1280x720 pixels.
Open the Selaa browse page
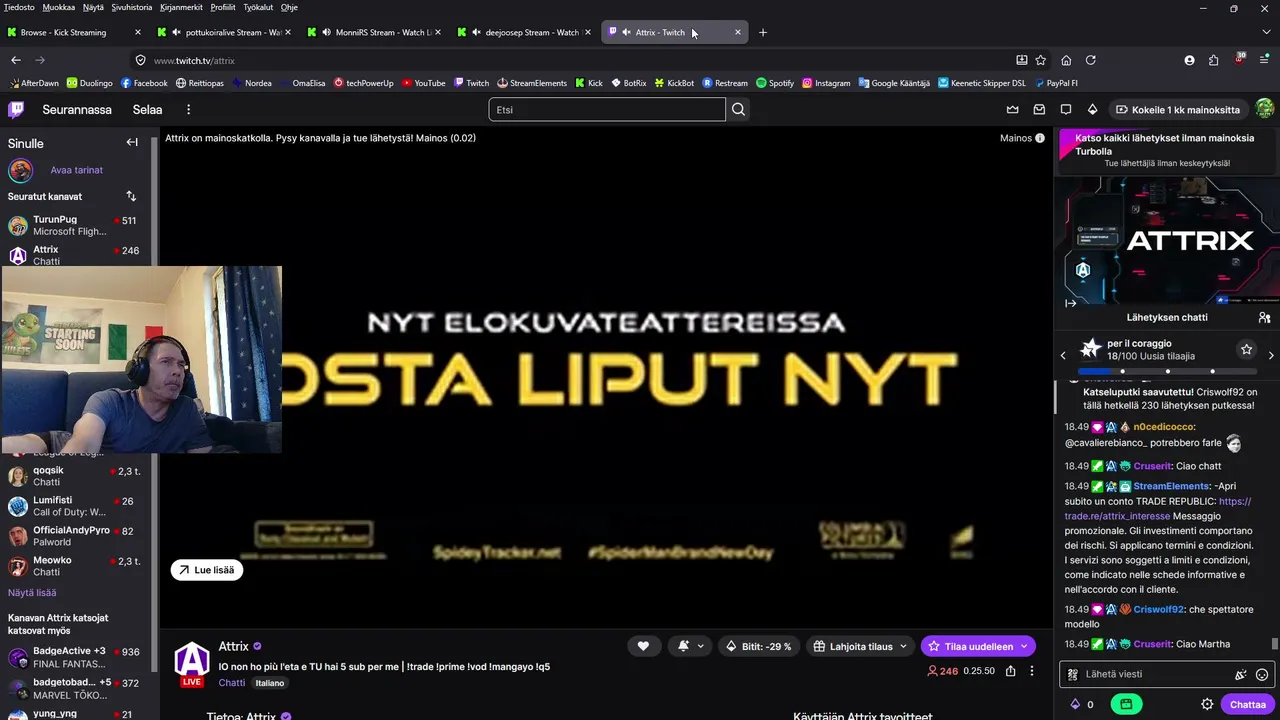147,110
